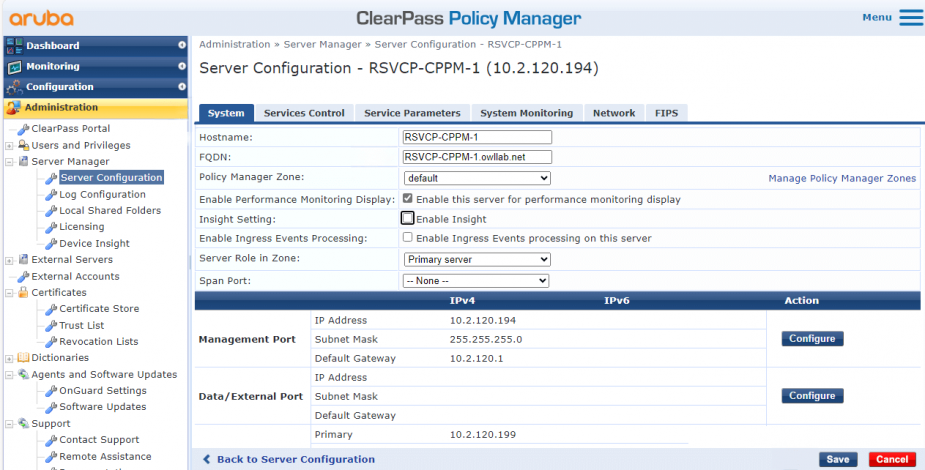This screenshot has width=925, height=470.
Task: Expand the Dashboard section arrow
Action: 182,45
